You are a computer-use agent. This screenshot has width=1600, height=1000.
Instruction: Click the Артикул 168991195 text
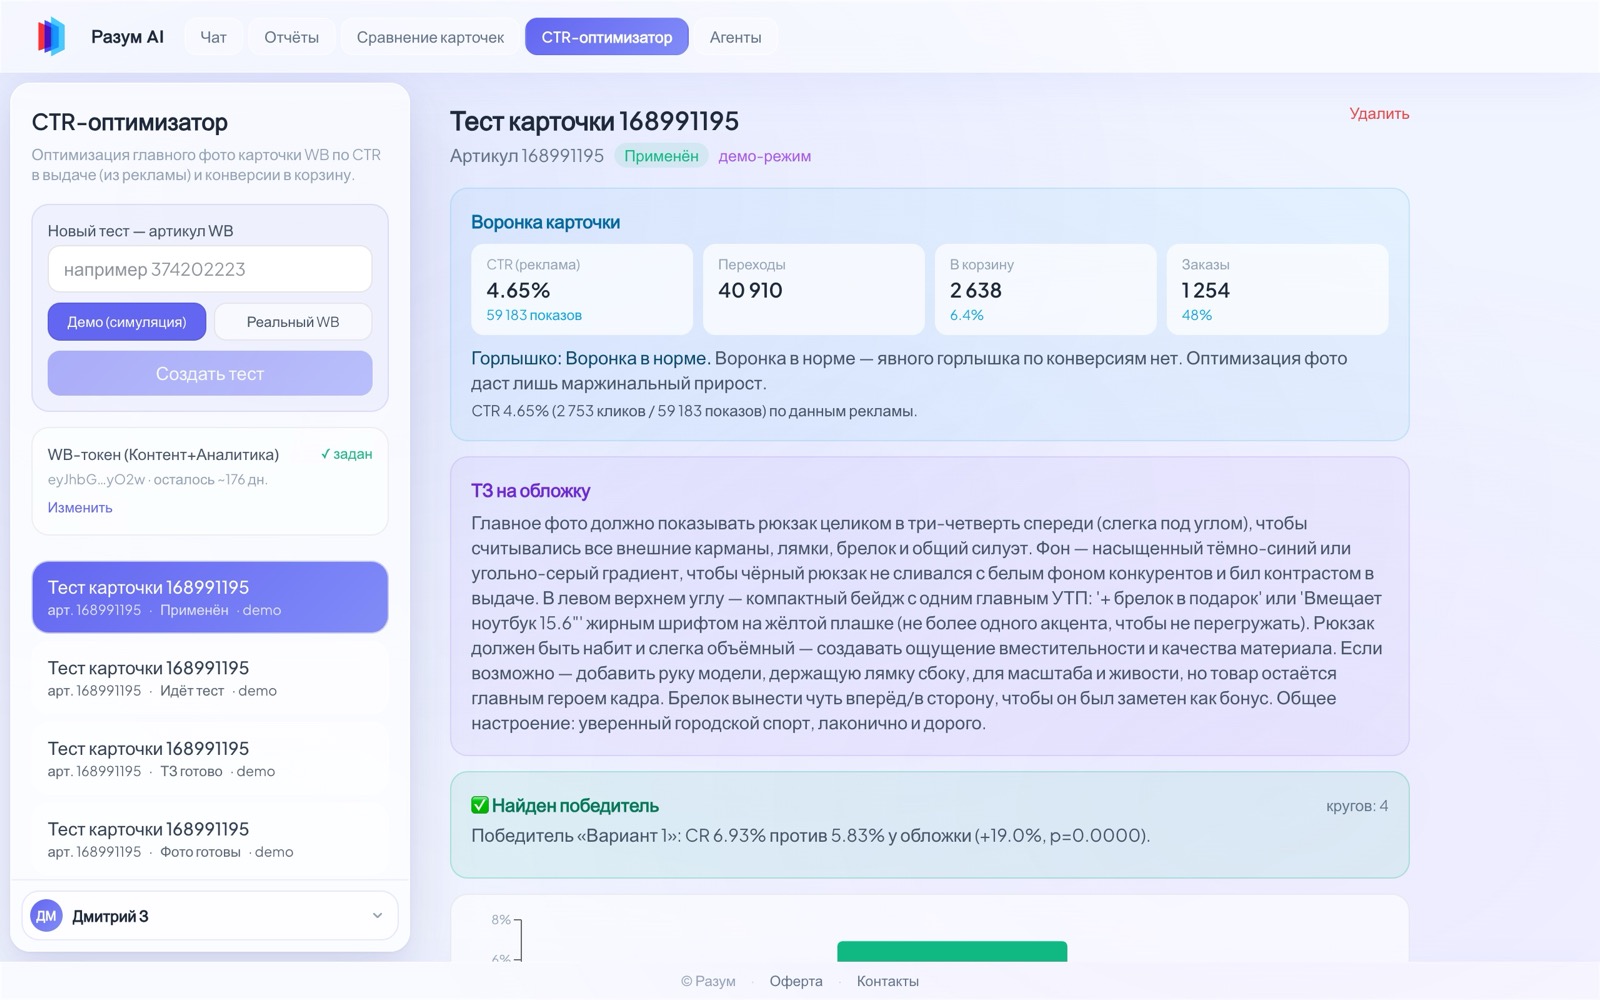tap(527, 156)
